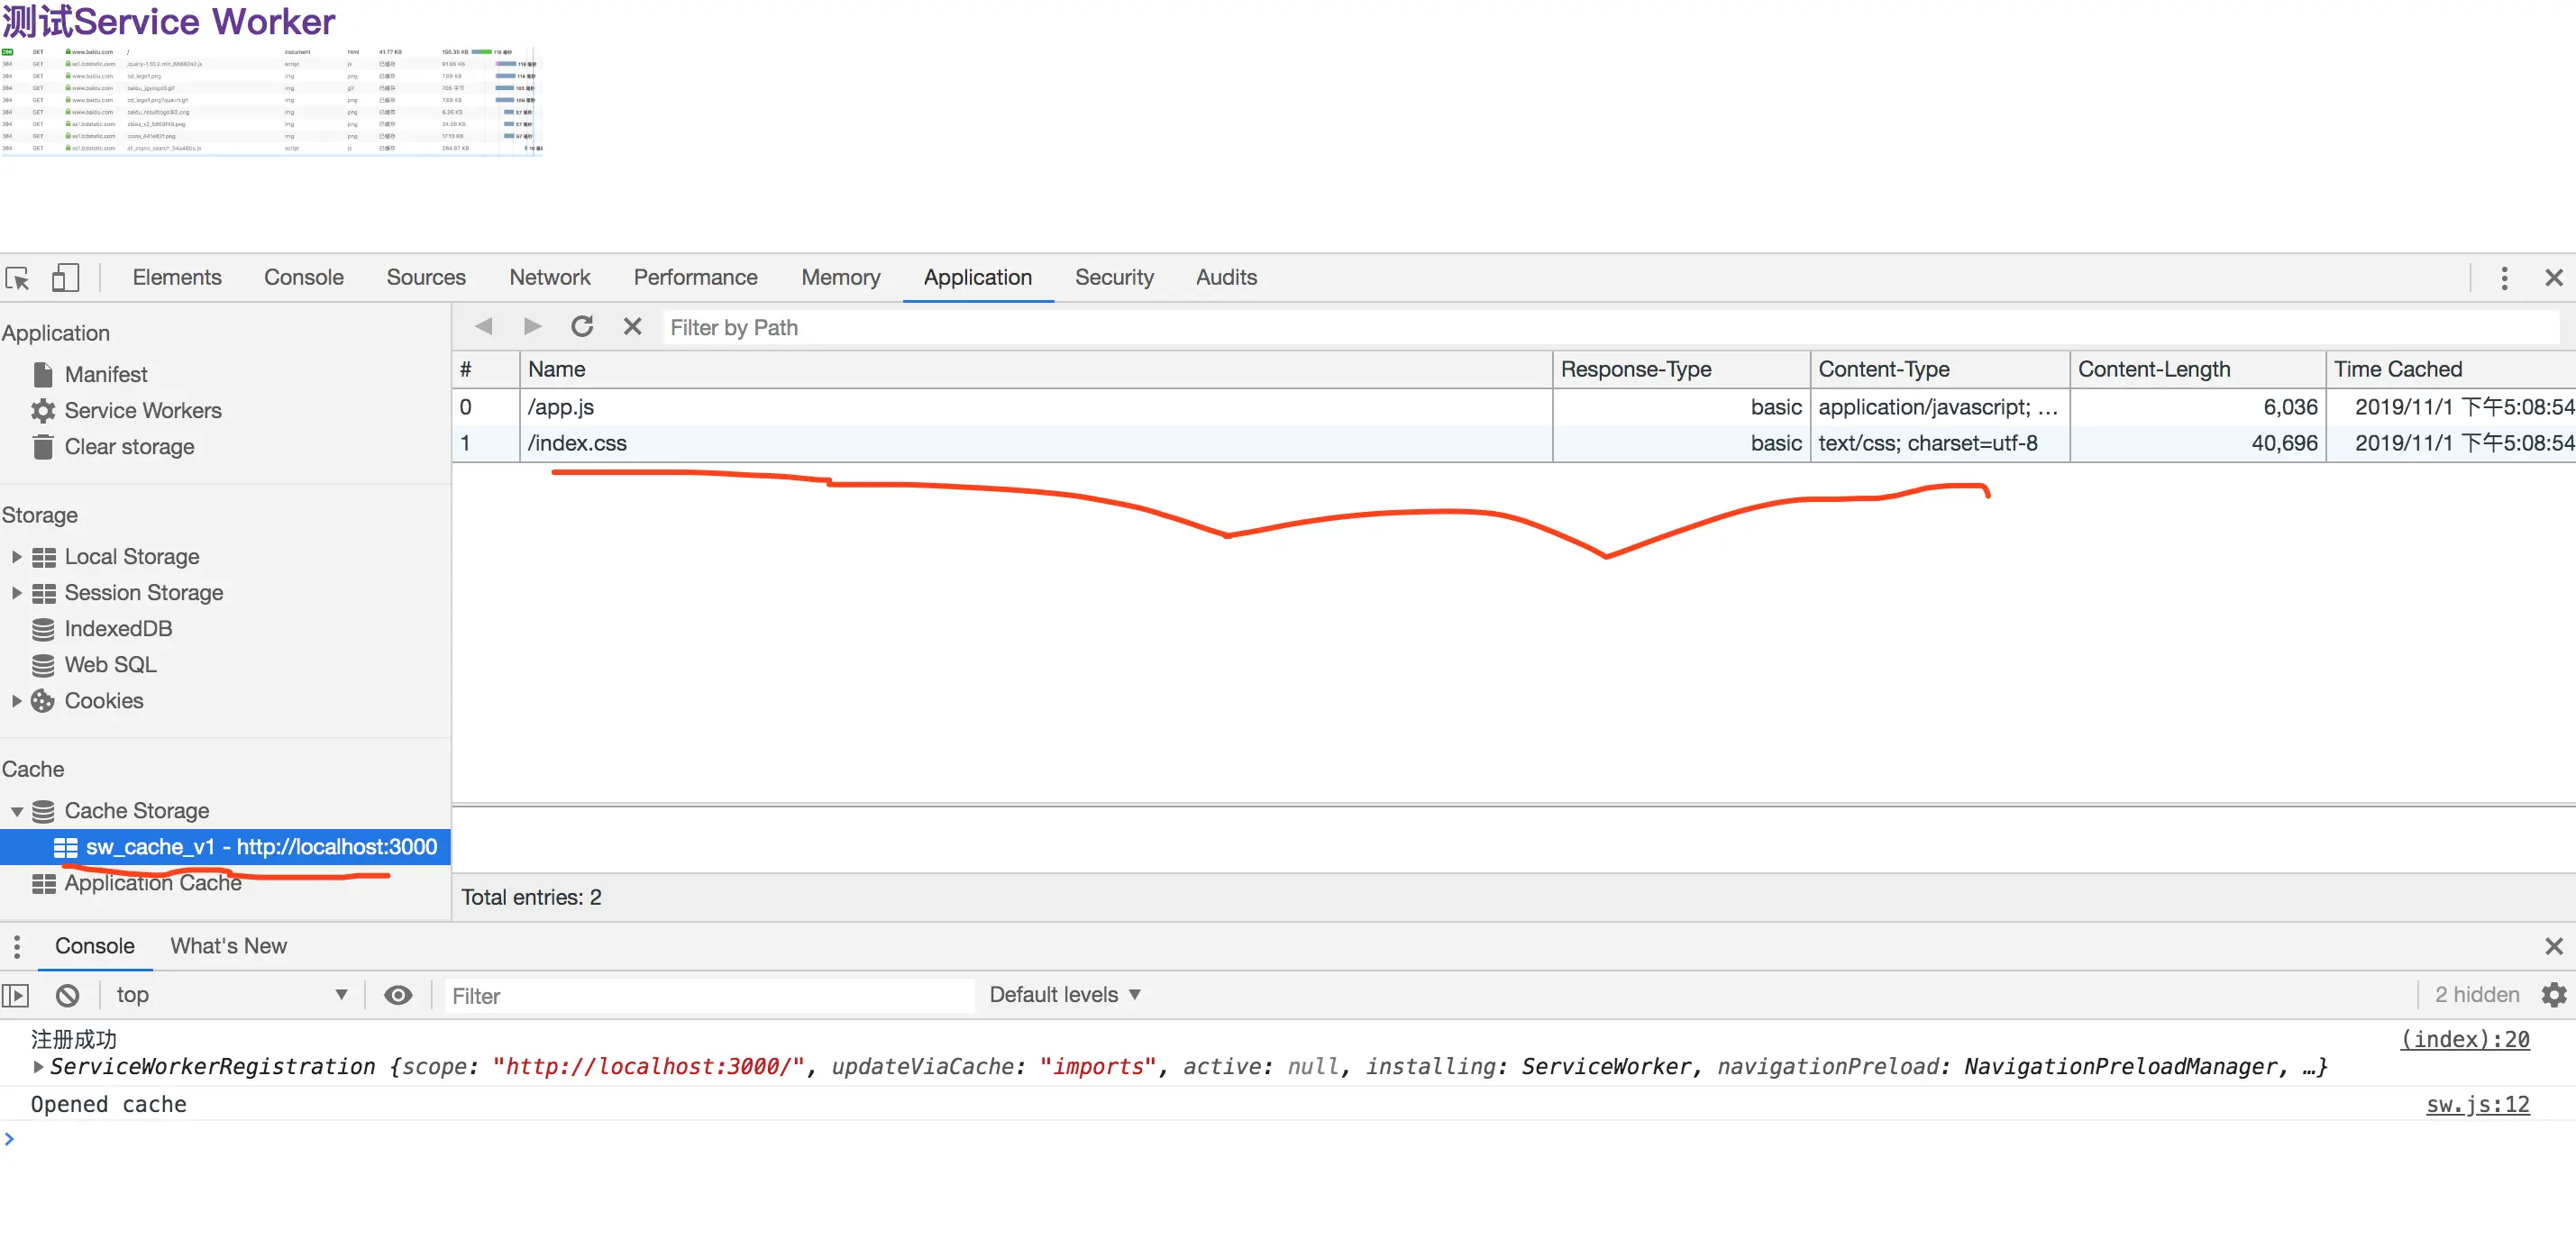This screenshot has height=1249, width=2576.
Task: Delete selected cache entry with X icon
Action: coord(632,327)
